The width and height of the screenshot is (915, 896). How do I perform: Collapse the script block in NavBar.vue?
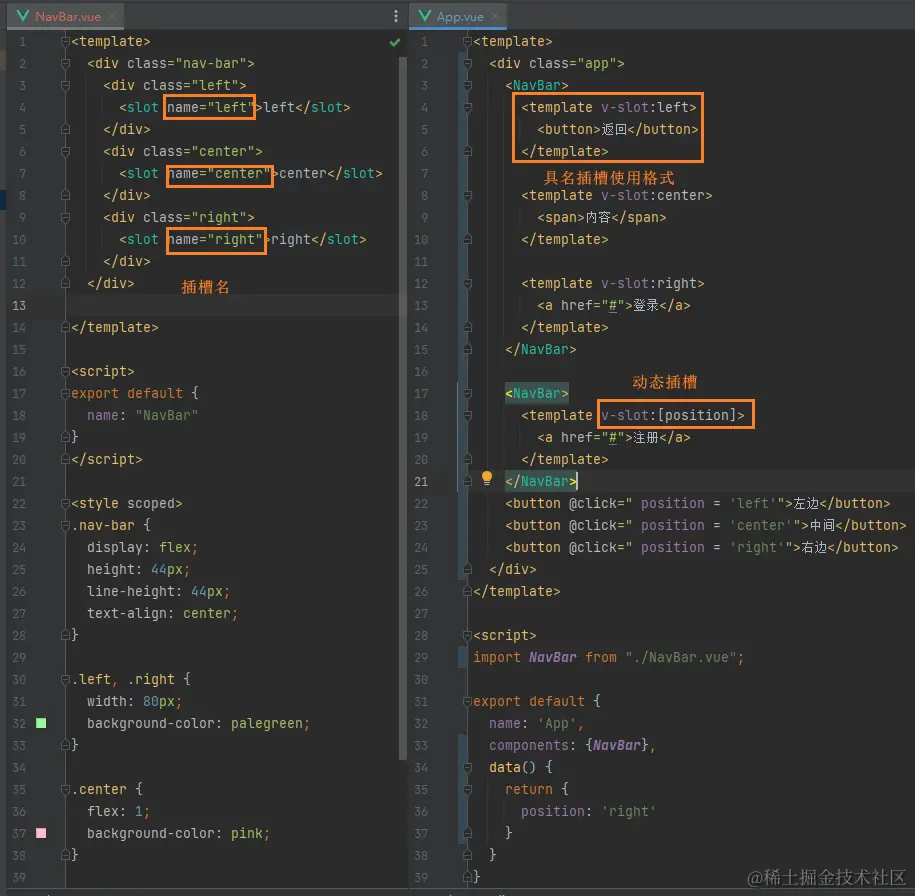[65, 371]
